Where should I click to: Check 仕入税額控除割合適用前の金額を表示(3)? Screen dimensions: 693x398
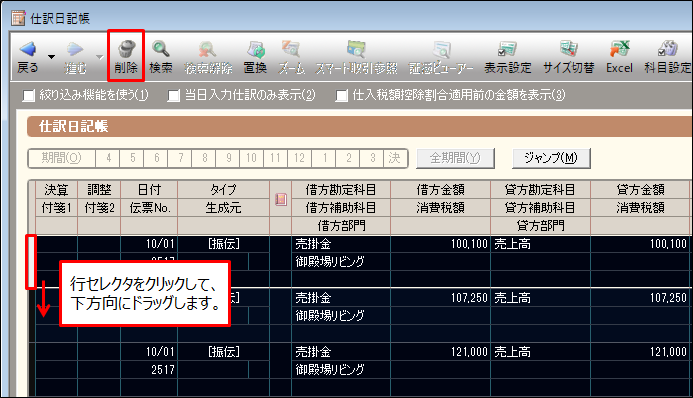tap(341, 95)
